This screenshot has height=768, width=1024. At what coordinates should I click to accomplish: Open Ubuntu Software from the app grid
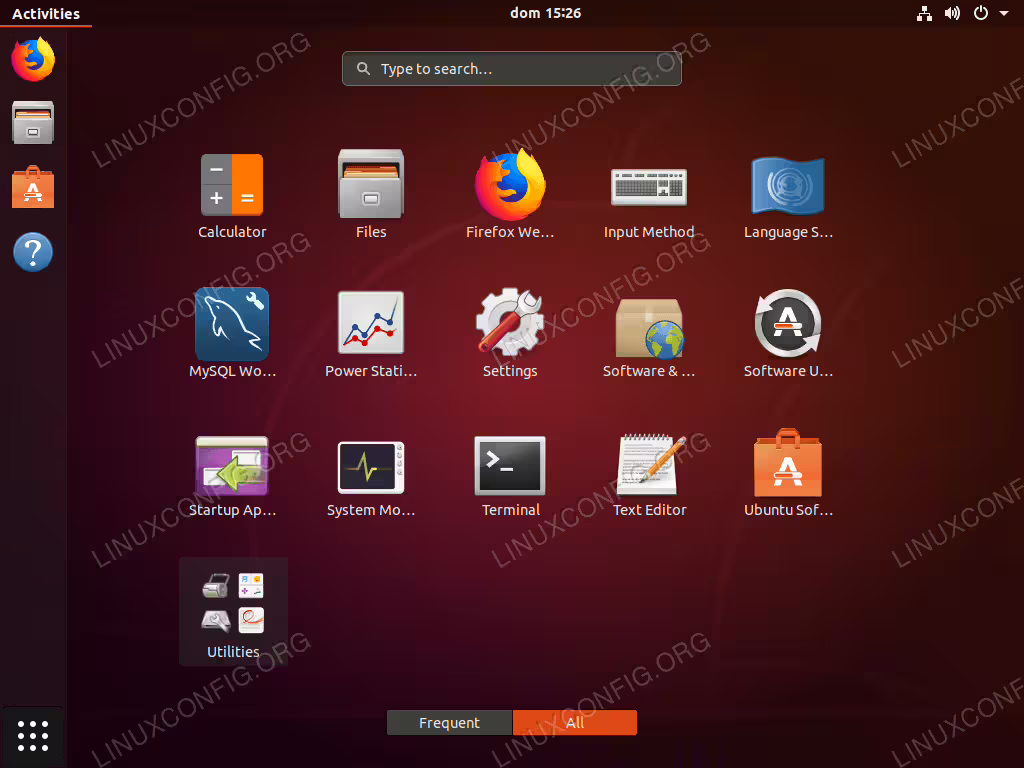(788, 463)
